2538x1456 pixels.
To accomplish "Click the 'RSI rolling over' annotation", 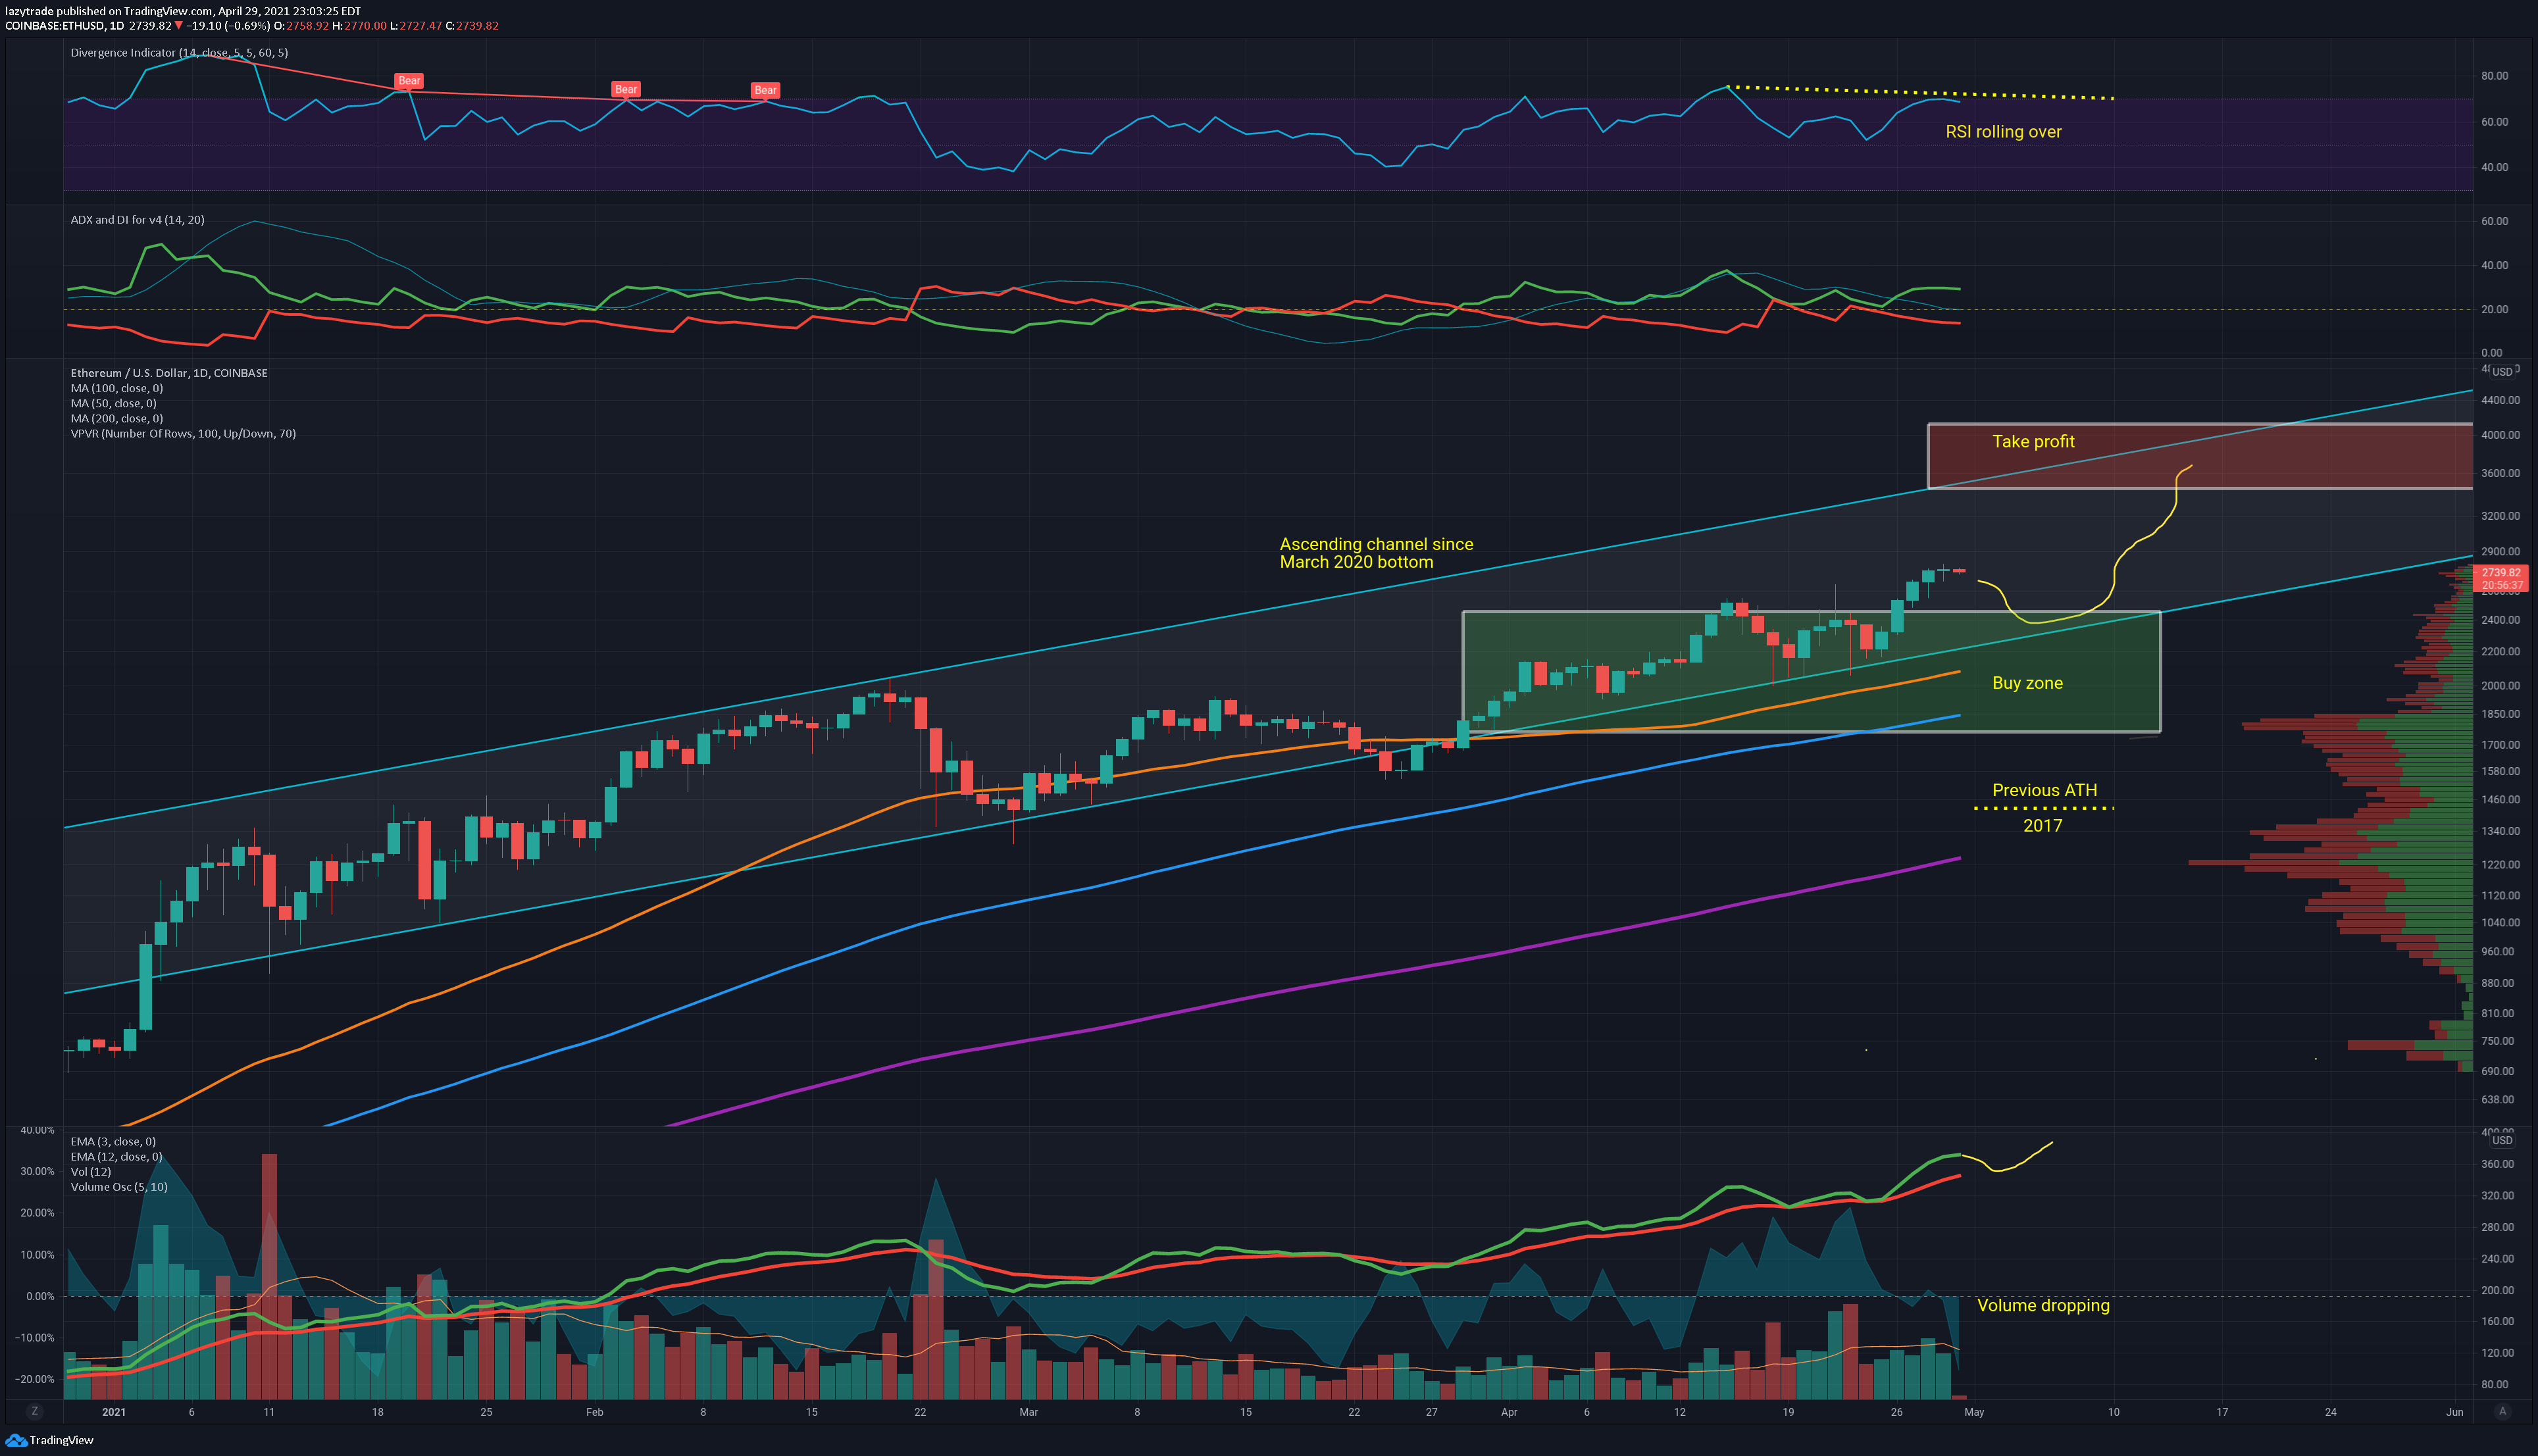I will (2003, 132).
